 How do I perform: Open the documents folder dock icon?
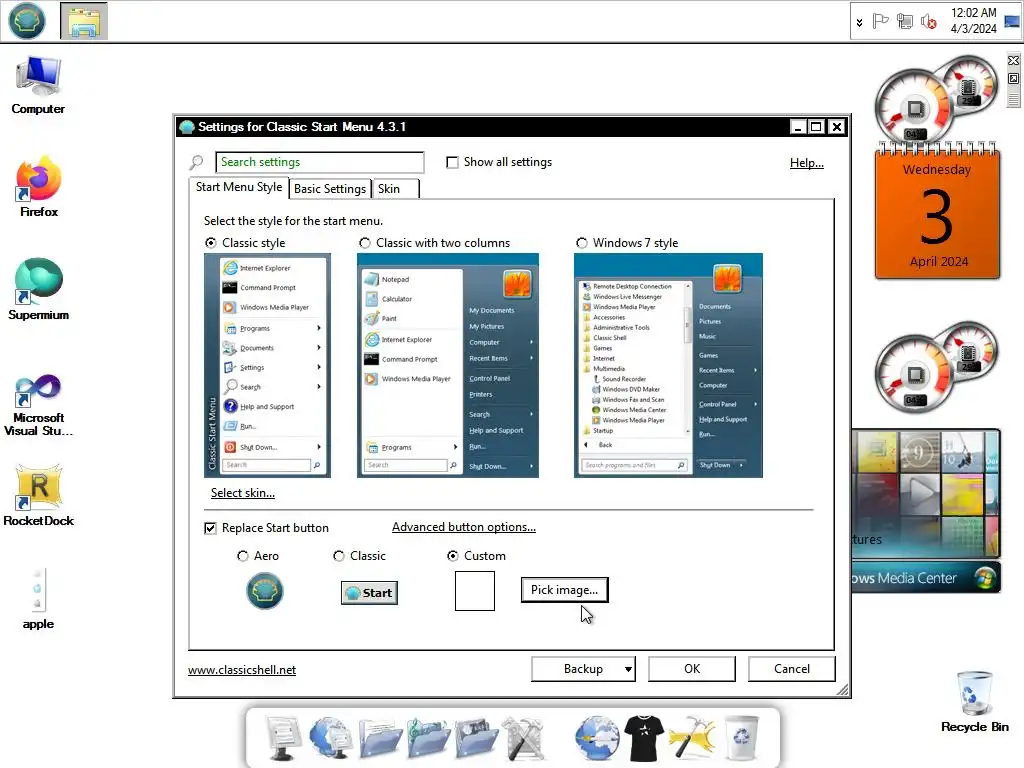379,738
